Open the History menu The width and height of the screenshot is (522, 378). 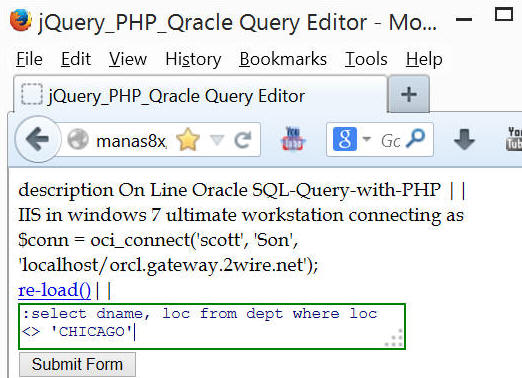pyautogui.click(x=193, y=59)
